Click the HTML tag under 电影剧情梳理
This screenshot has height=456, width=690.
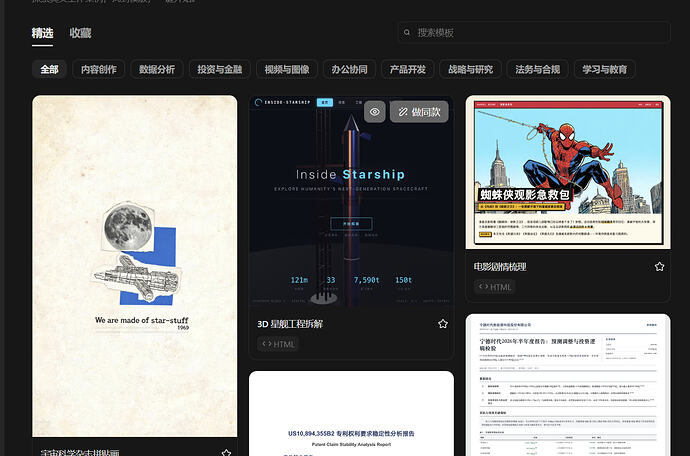pyautogui.click(x=495, y=287)
